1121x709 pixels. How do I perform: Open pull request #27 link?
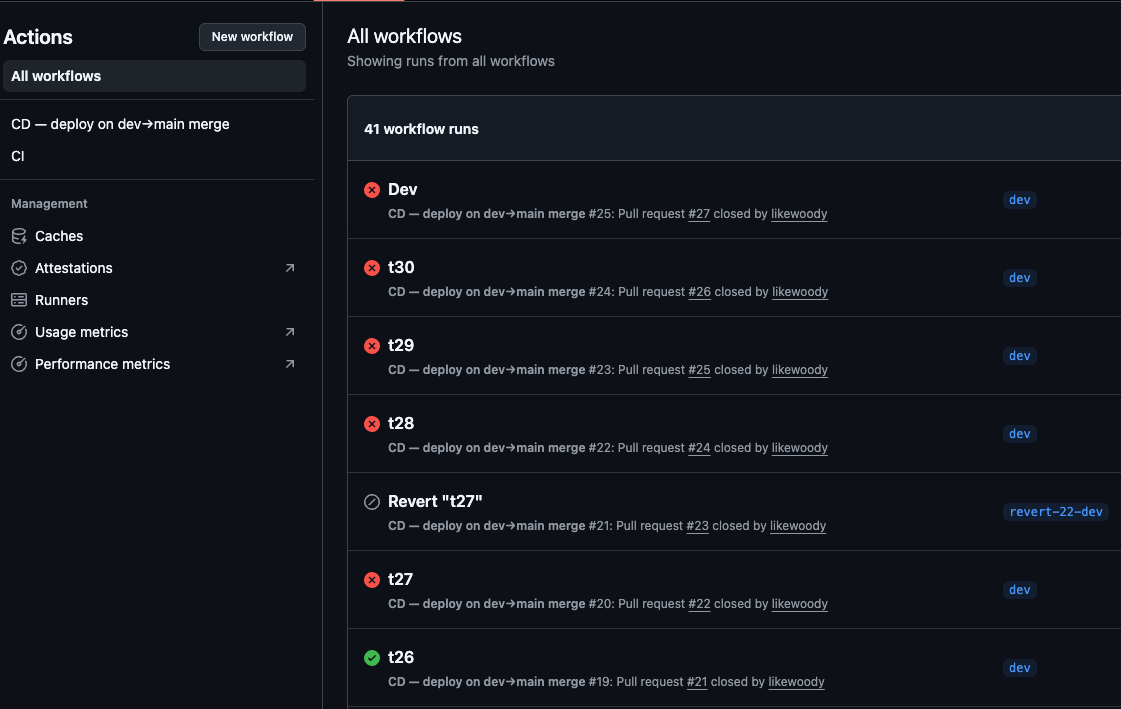click(699, 214)
